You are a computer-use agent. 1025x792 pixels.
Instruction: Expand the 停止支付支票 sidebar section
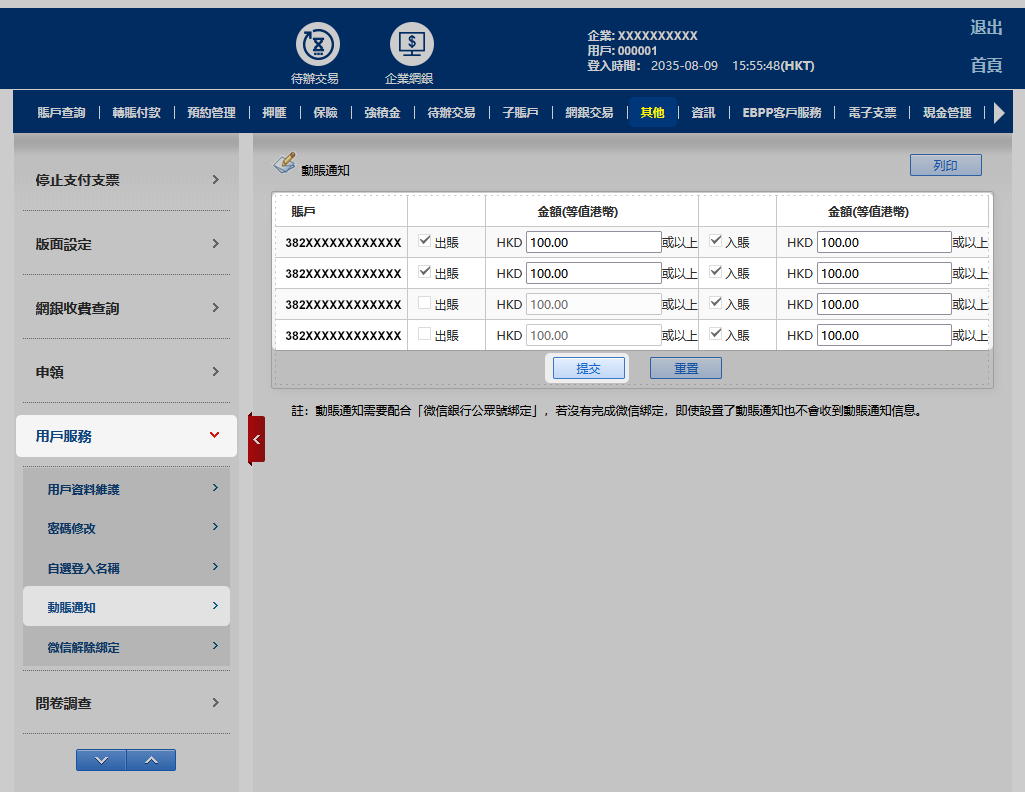[x=126, y=180]
